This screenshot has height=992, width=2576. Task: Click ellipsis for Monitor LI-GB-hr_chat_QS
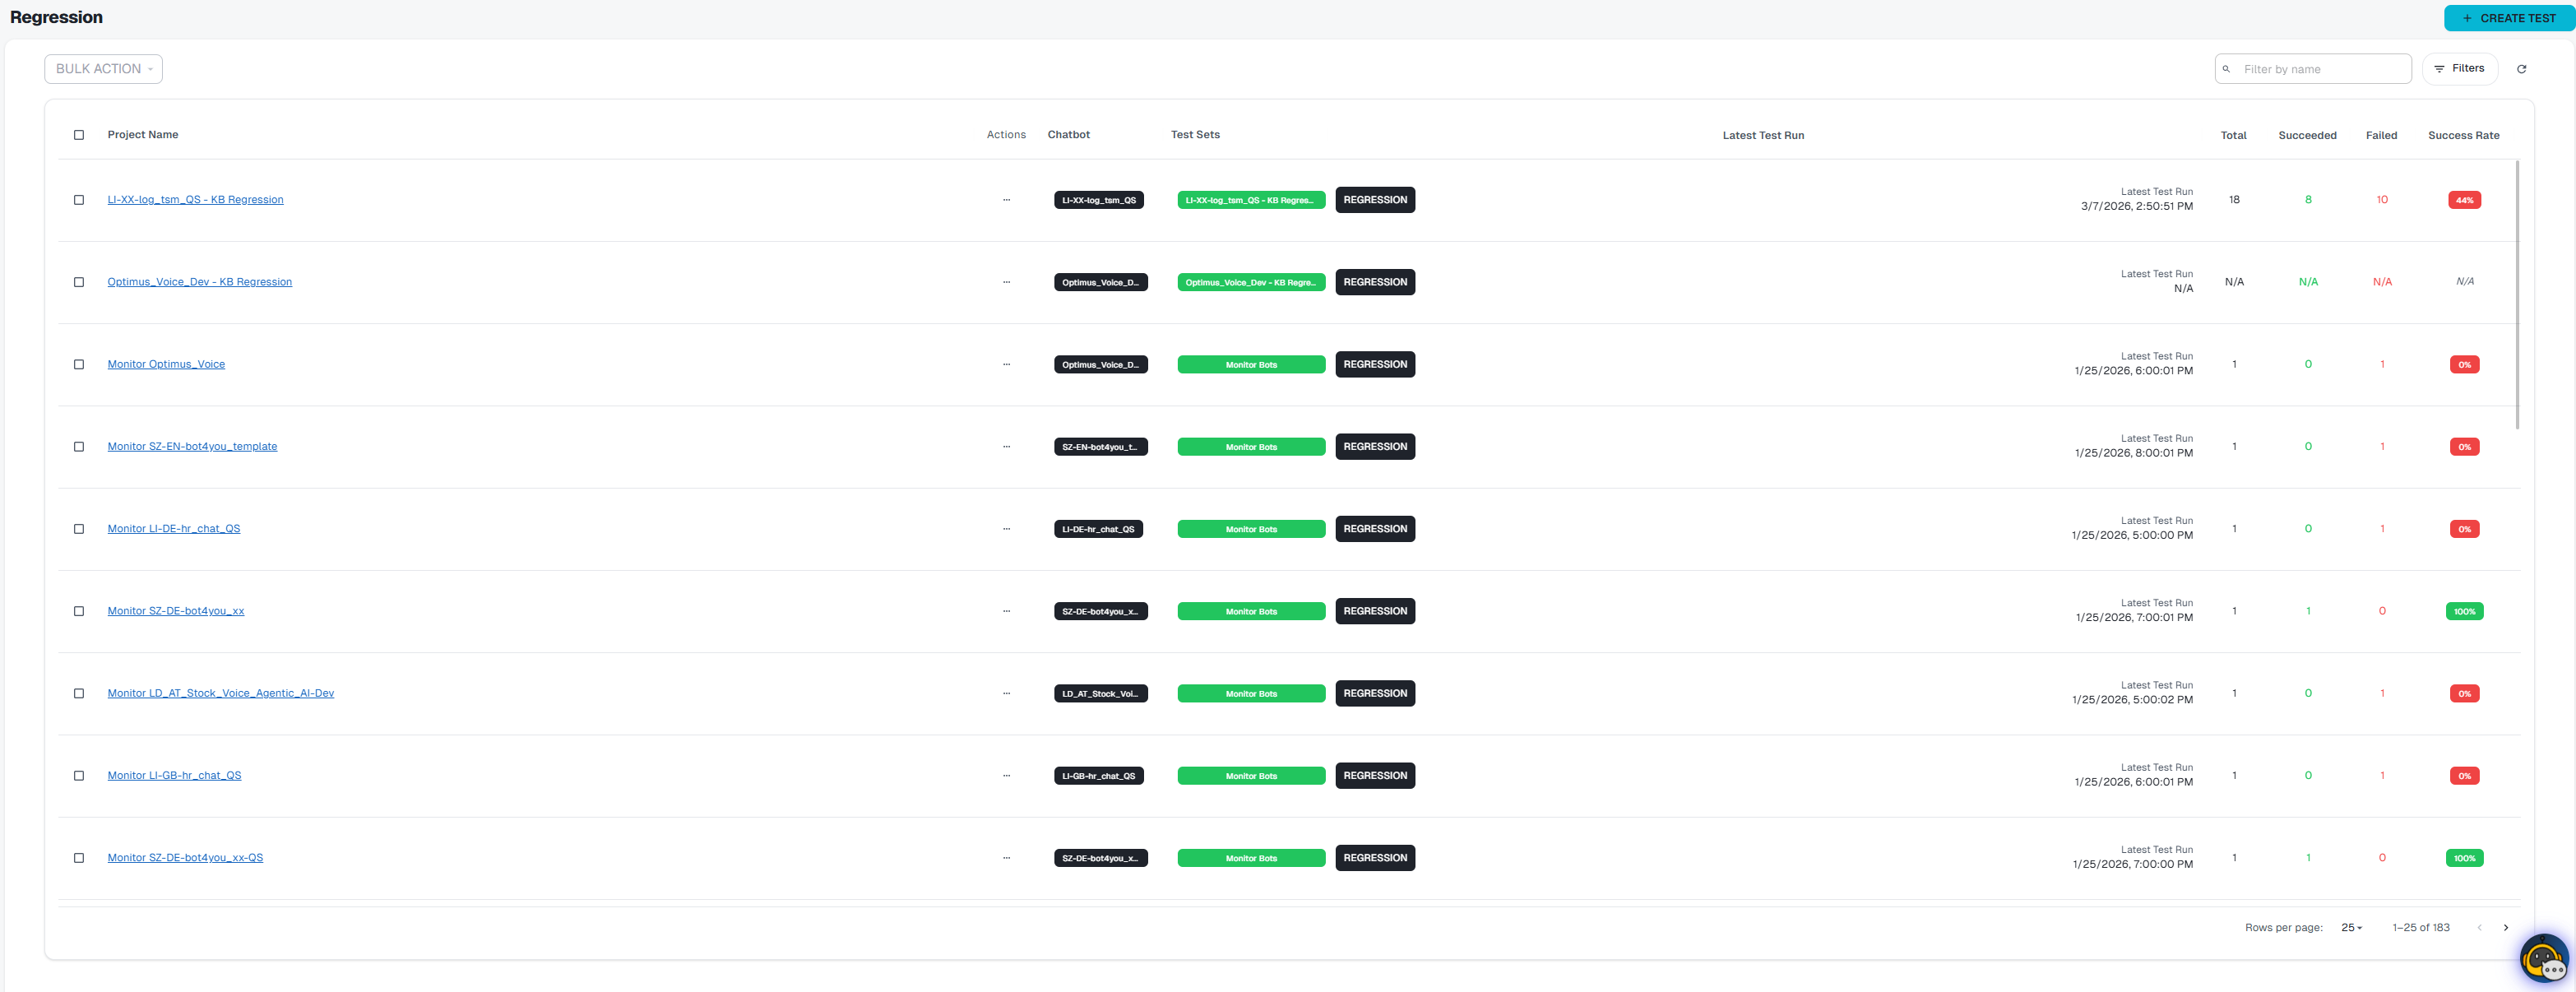[x=1006, y=776]
